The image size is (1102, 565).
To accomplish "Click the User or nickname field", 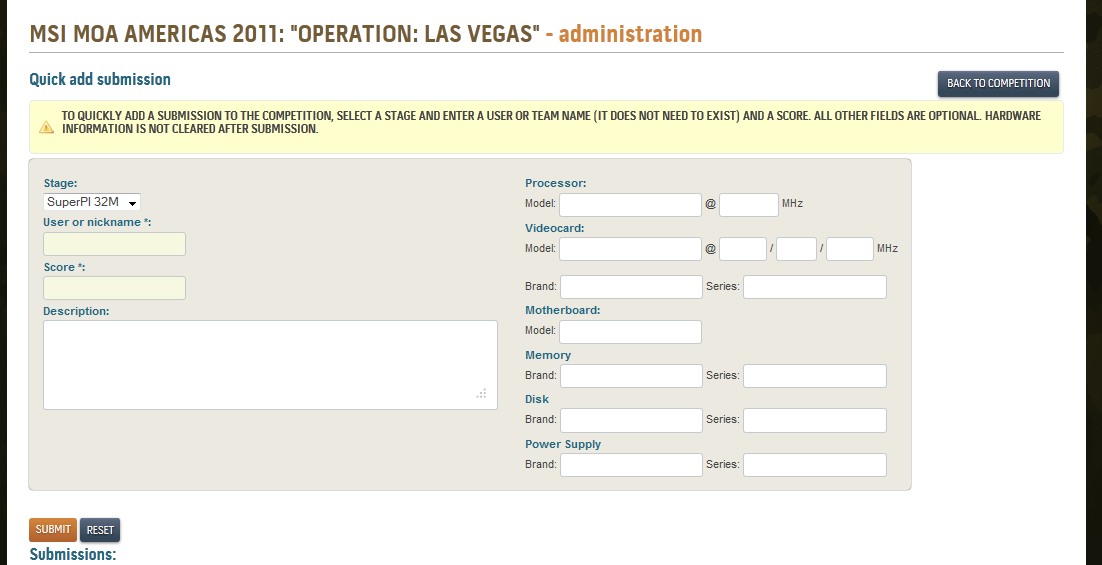I will (115, 244).
